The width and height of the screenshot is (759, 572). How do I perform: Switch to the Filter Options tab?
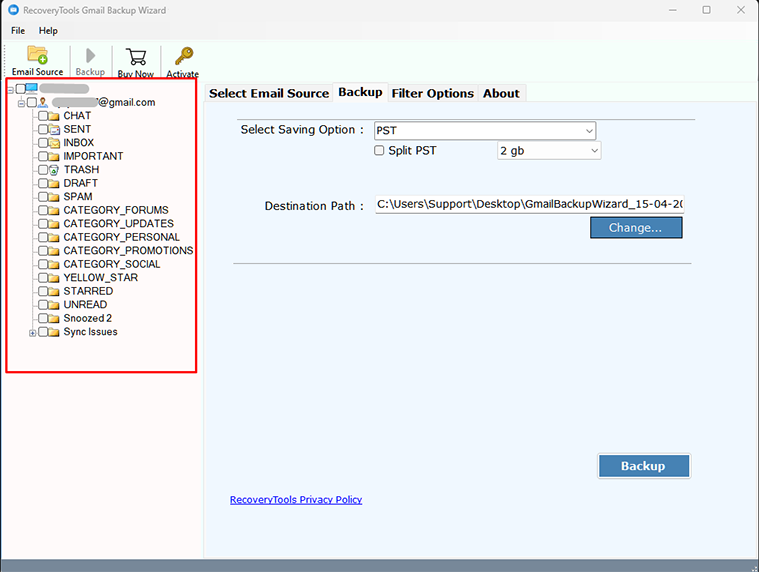coord(433,93)
